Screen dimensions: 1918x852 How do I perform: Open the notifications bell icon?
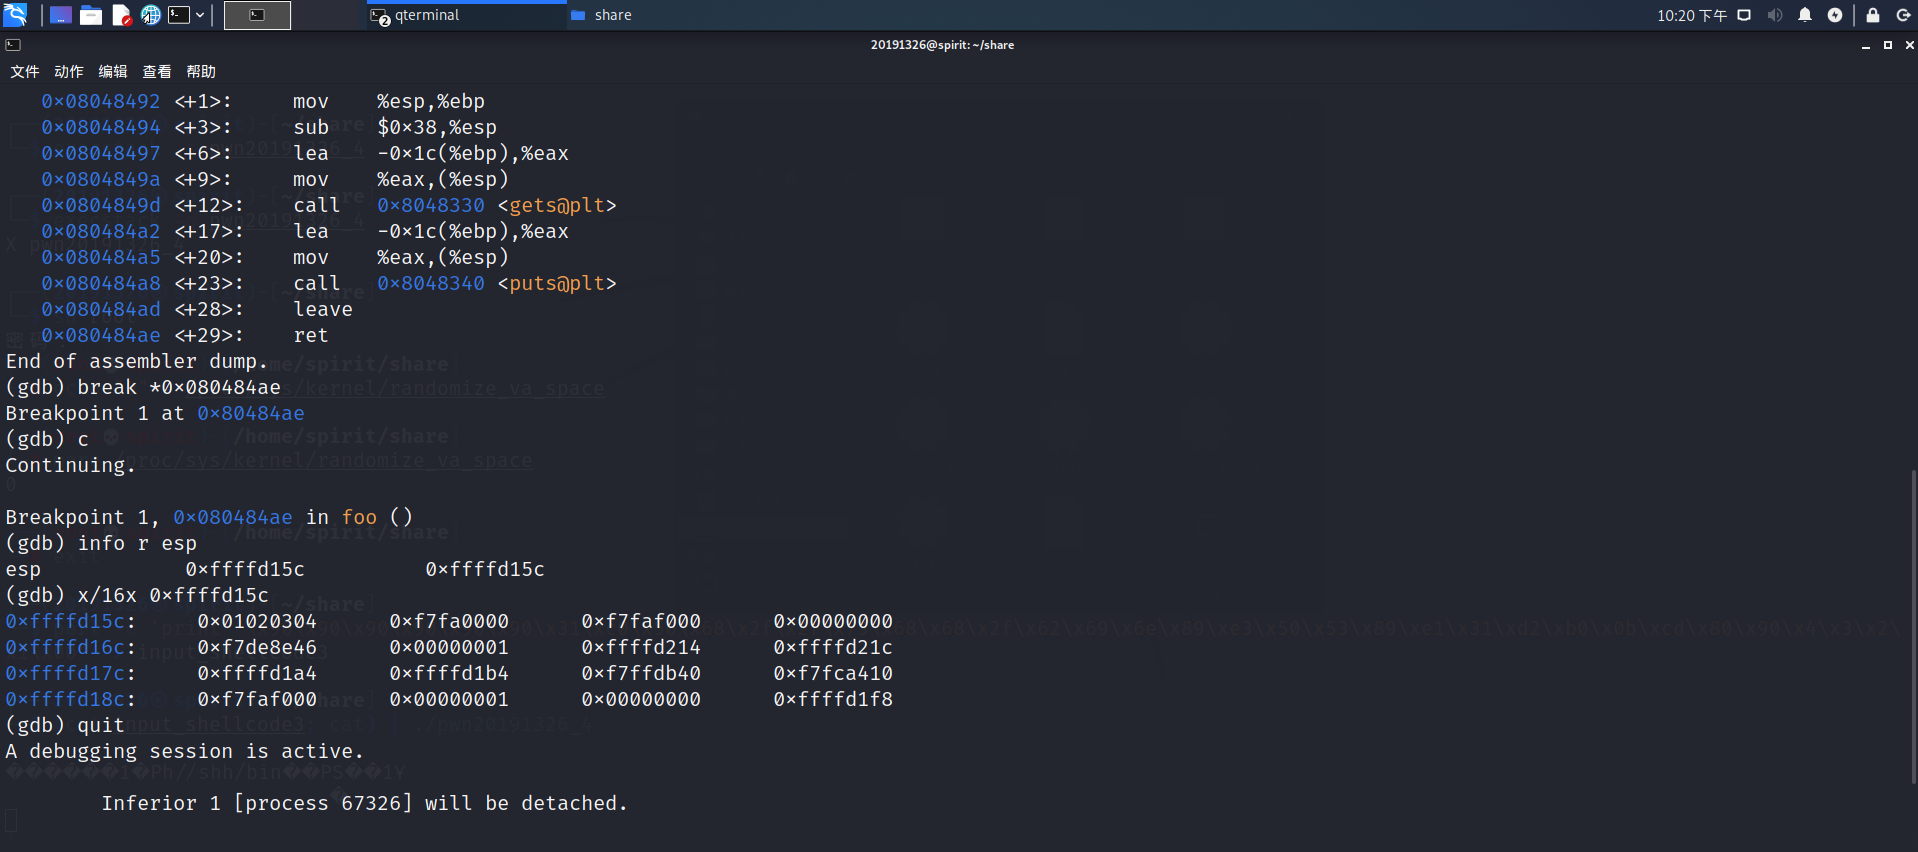click(x=1805, y=15)
